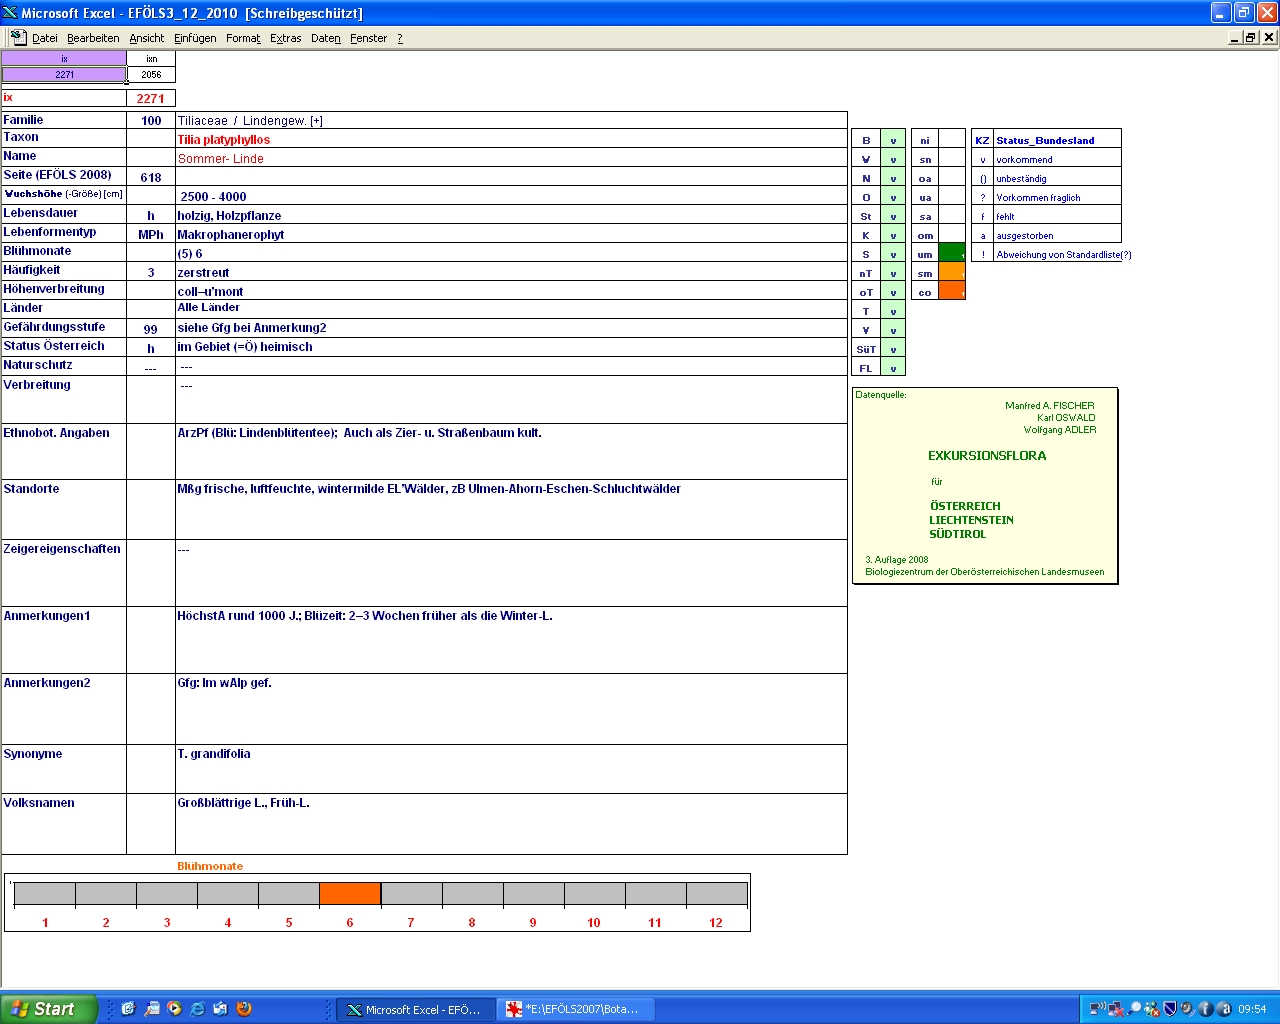1280x1024 pixels.
Task: Select 'im Gebiet (=Ö) heimisch' cell
Action: (x=511, y=347)
